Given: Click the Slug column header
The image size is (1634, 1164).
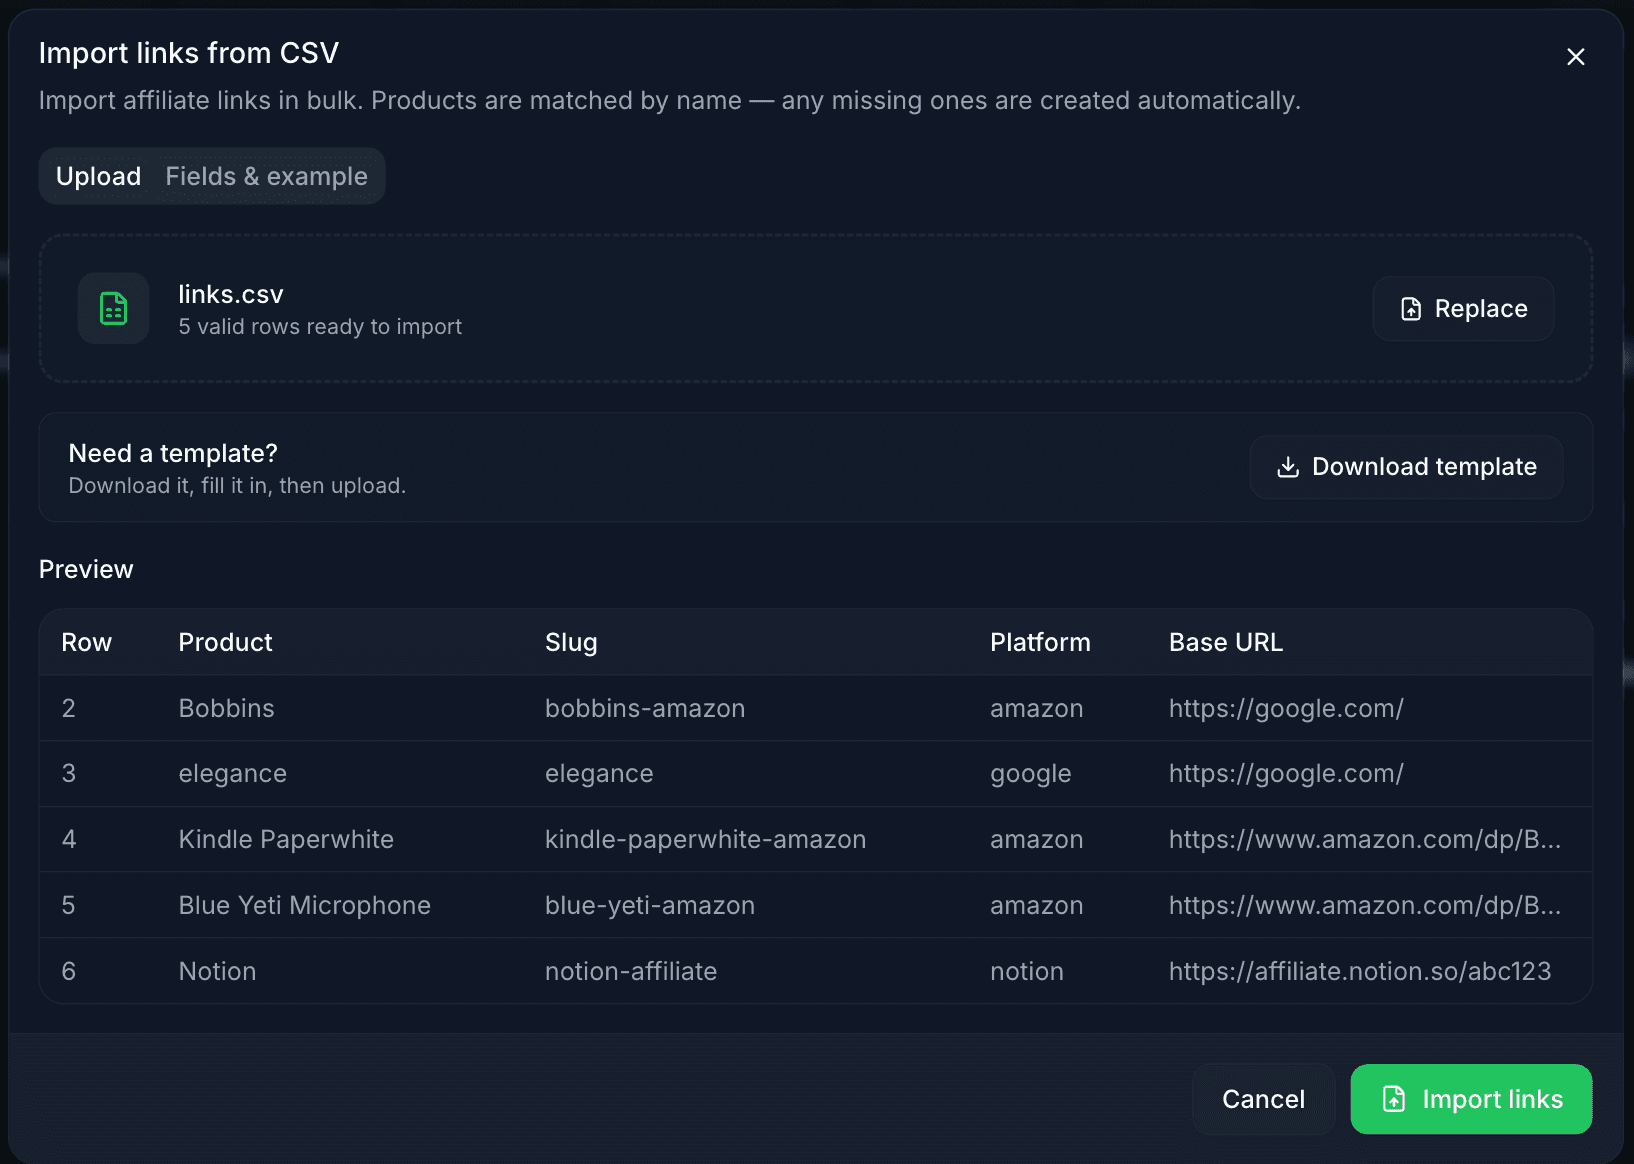Looking at the screenshot, I should tap(570, 642).
